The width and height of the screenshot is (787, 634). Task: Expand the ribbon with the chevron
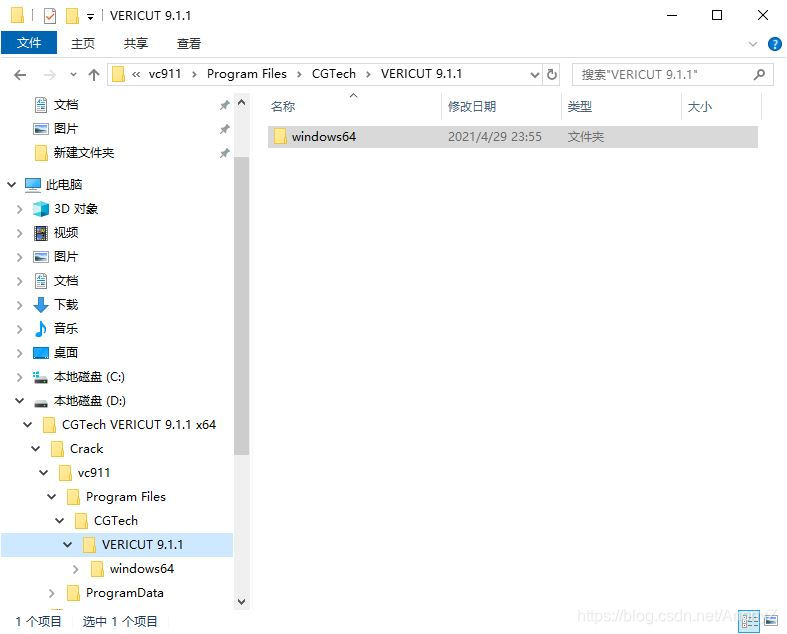coord(752,44)
